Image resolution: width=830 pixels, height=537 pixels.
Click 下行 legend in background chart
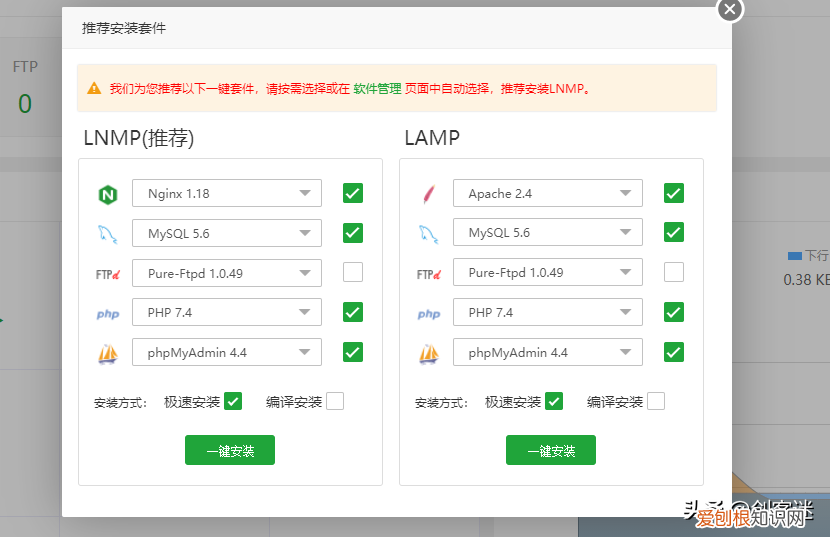[x=809, y=256]
